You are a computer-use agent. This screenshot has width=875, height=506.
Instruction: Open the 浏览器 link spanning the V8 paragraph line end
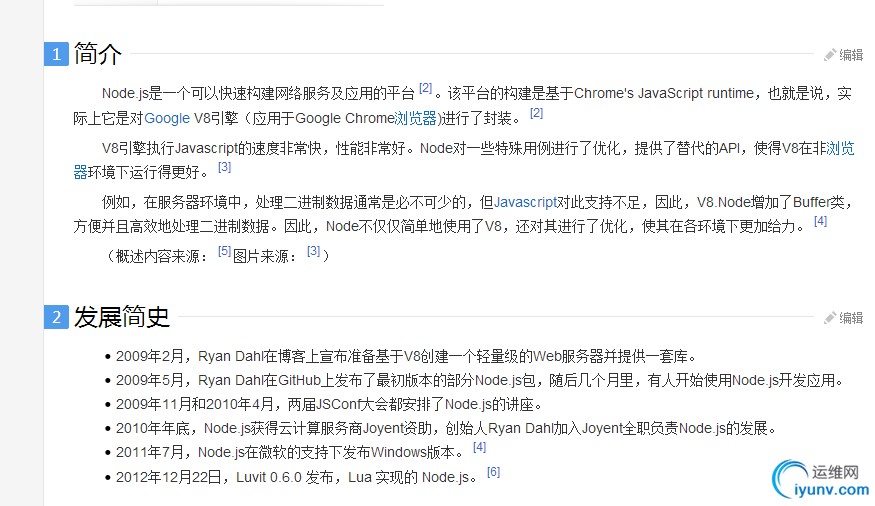(840, 148)
